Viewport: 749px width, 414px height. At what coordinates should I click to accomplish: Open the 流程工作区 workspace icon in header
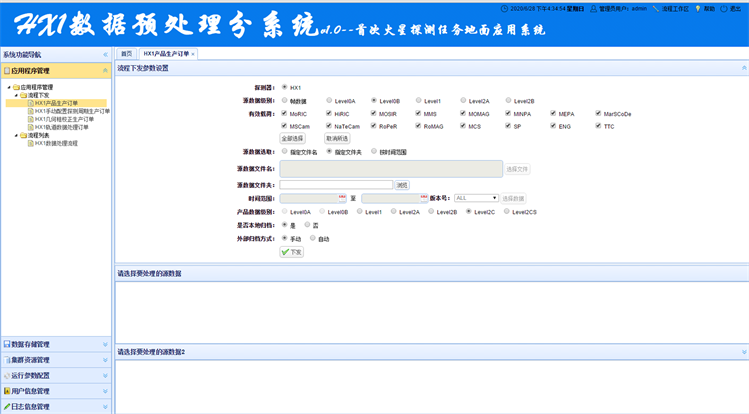(x=655, y=8)
